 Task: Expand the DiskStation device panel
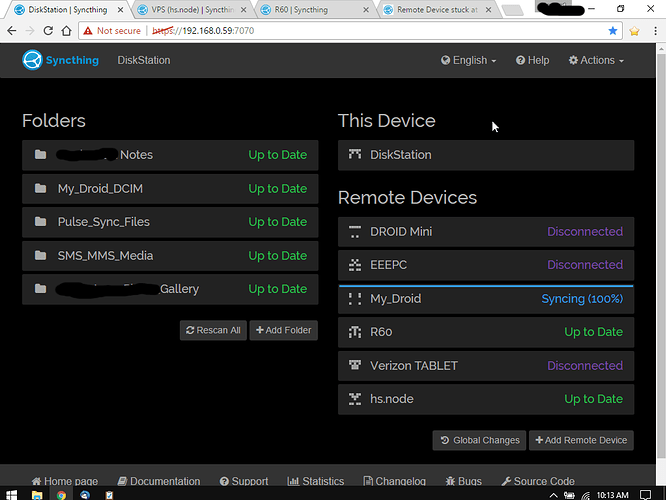[x=486, y=155]
